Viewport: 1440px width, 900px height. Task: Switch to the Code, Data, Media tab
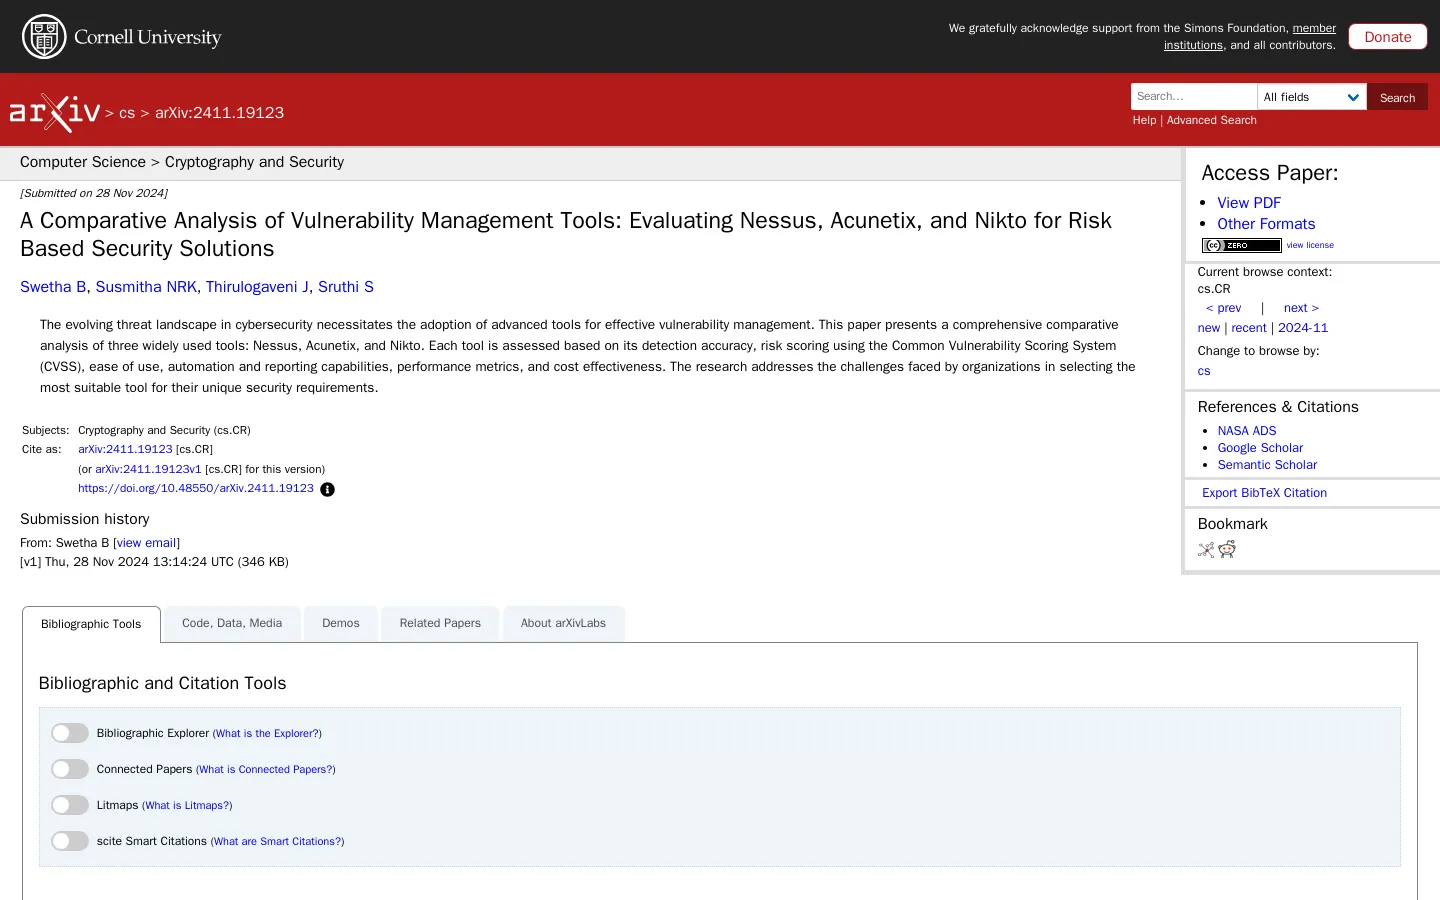click(x=232, y=623)
